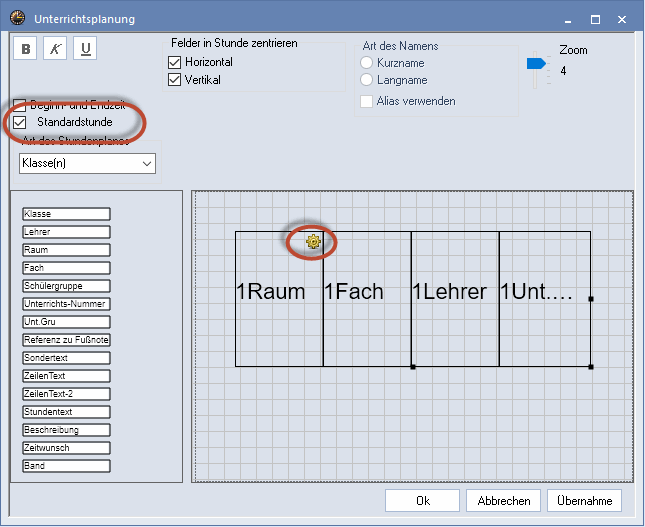Image resolution: width=645 pixels, height=527 pixels.
Task: Toggle italic formatting button
Action: pos(55,49)
